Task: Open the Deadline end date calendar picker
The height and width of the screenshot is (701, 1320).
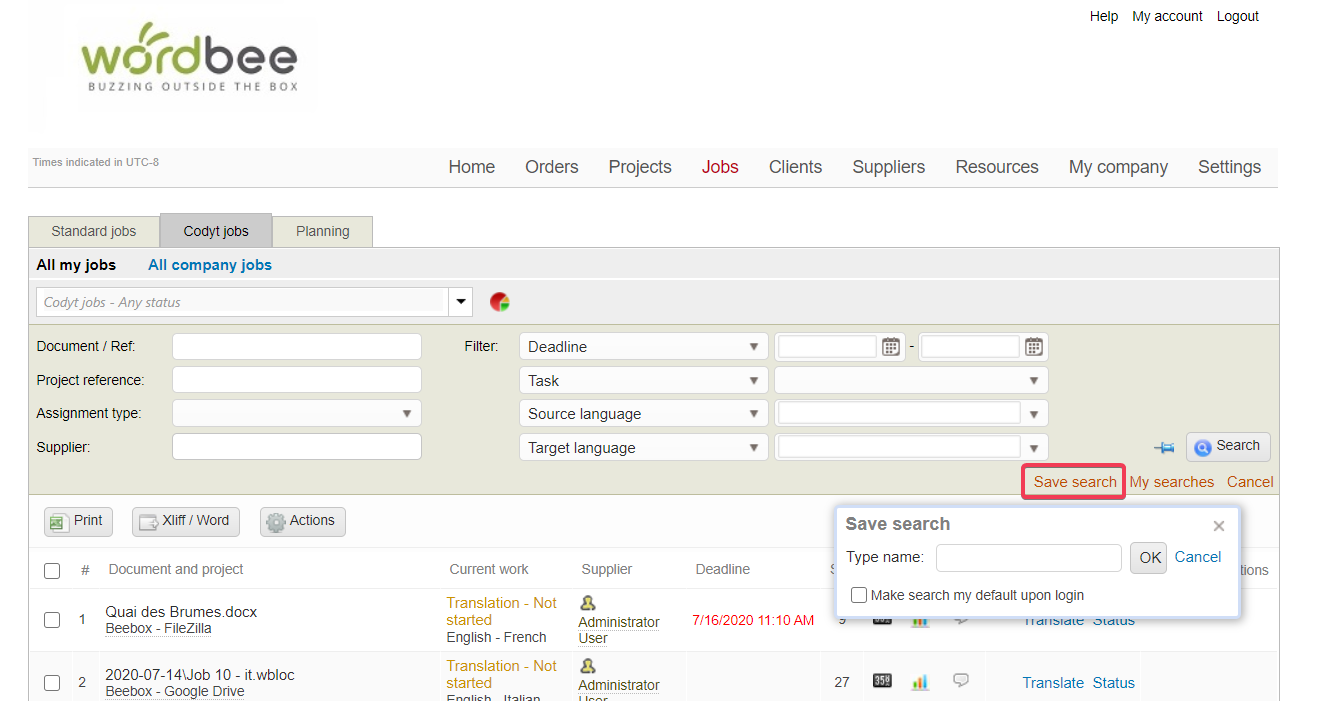Action: pos(1033,347)
